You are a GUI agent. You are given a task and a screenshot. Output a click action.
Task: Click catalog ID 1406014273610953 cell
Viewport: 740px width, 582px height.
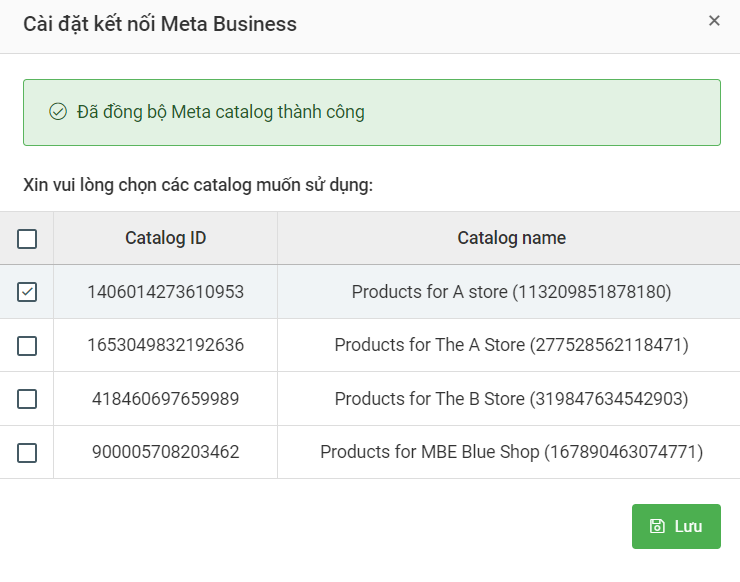[166, 292]
